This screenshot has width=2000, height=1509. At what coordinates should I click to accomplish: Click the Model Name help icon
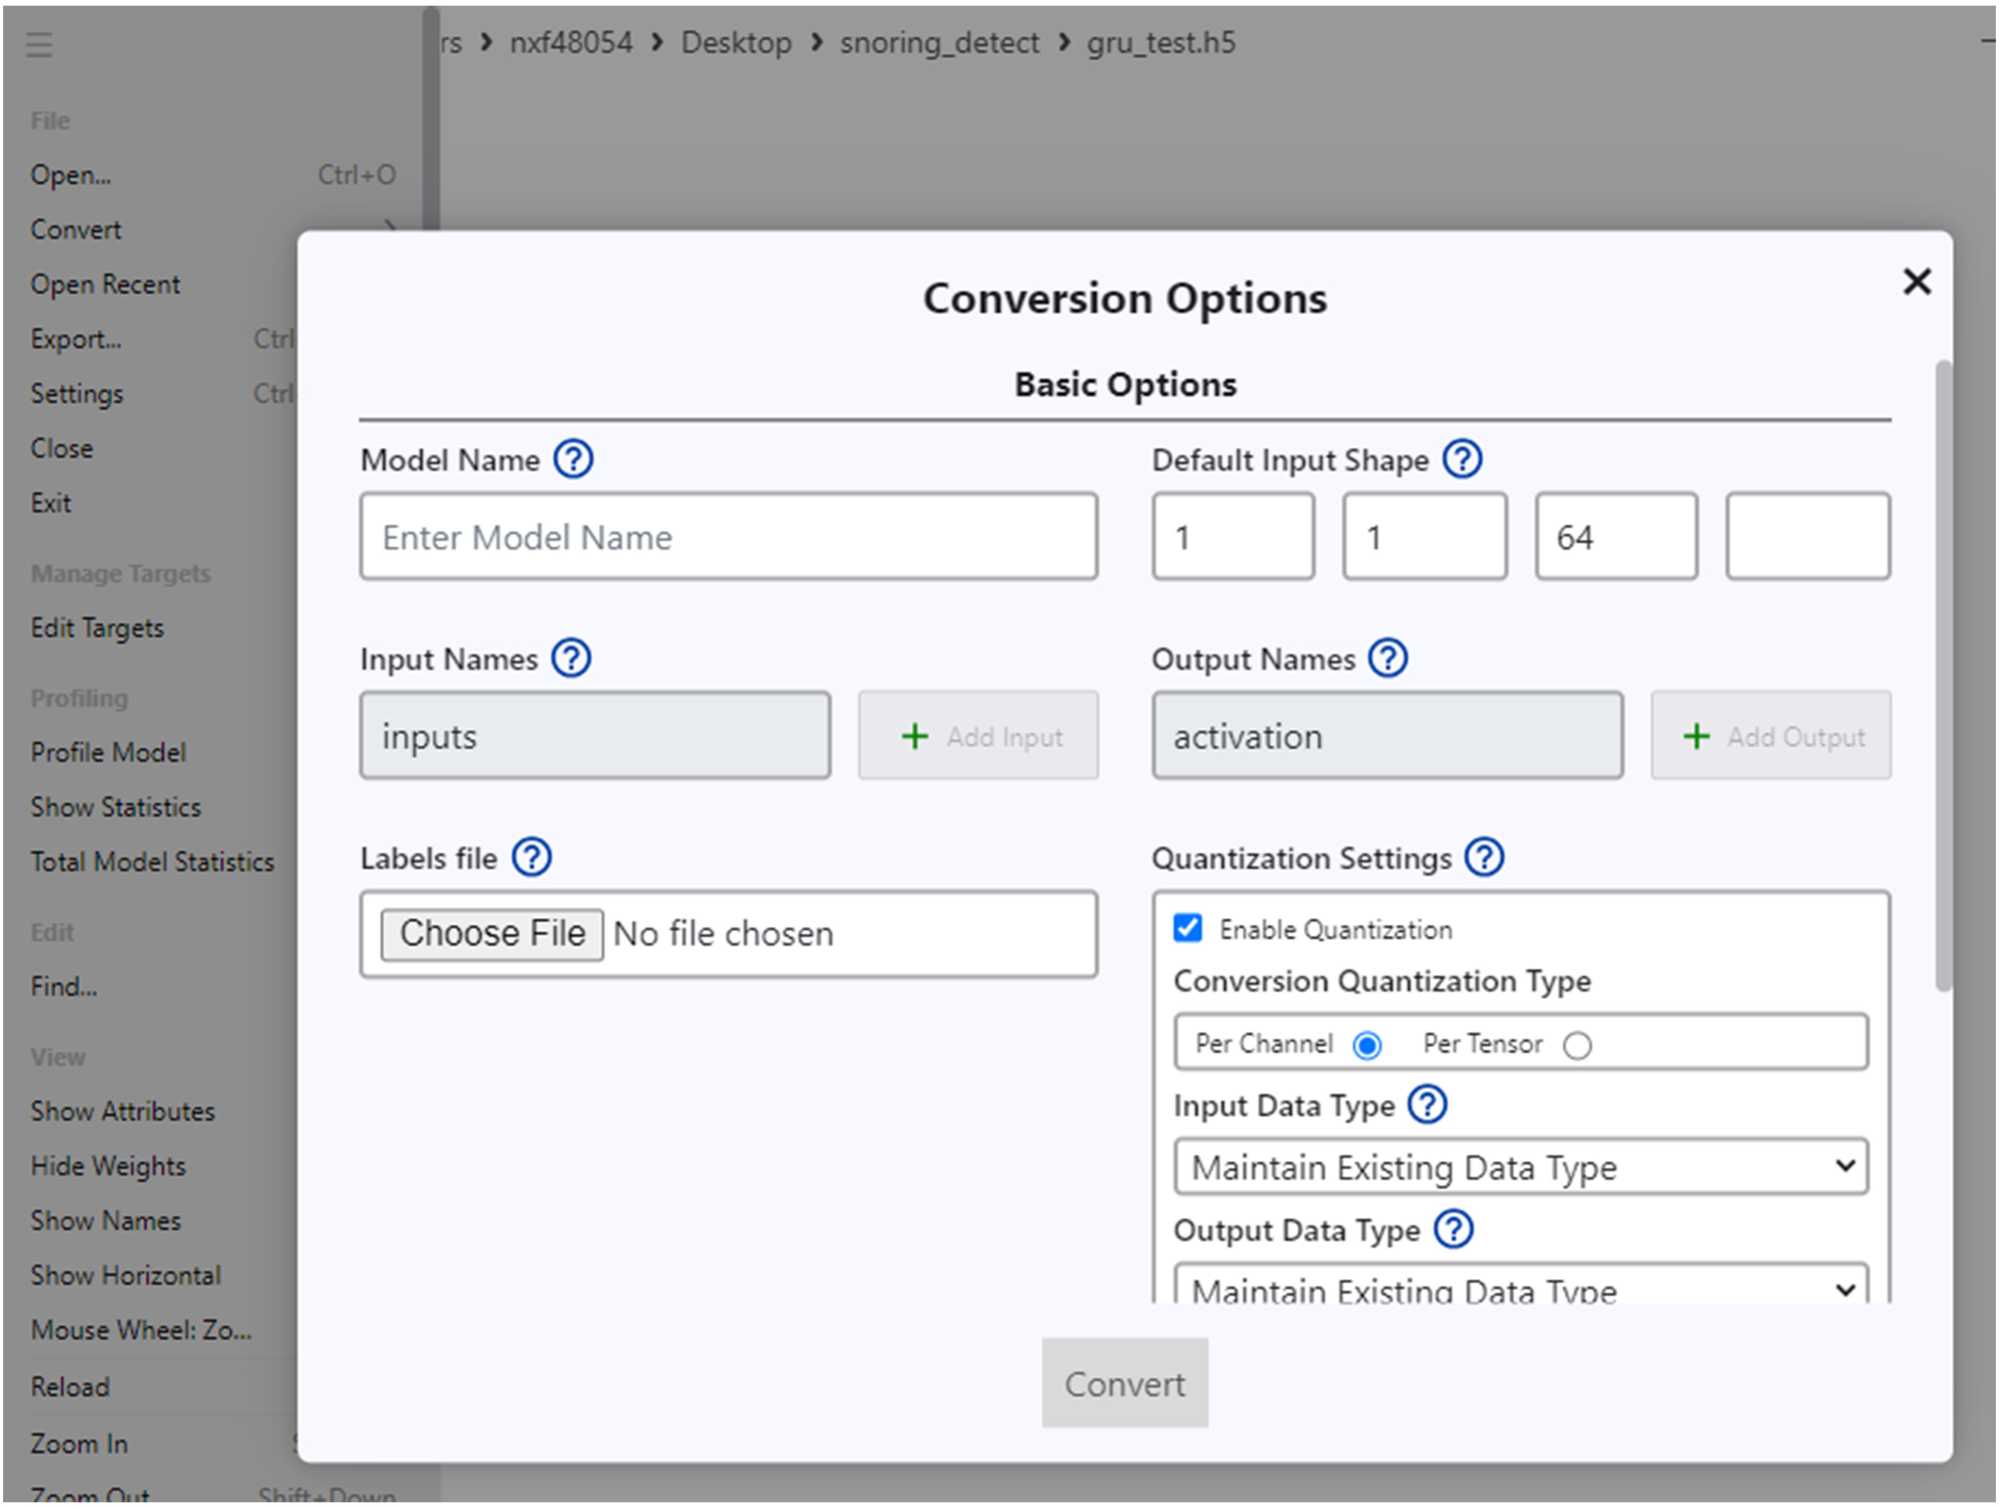(x=574, y=460)
